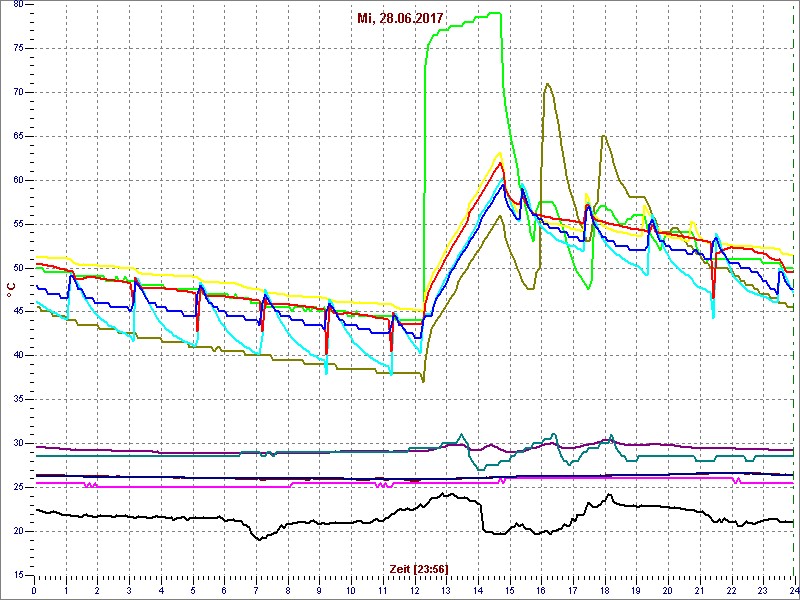Click the 30 y-axis tick label

[18, 444]
